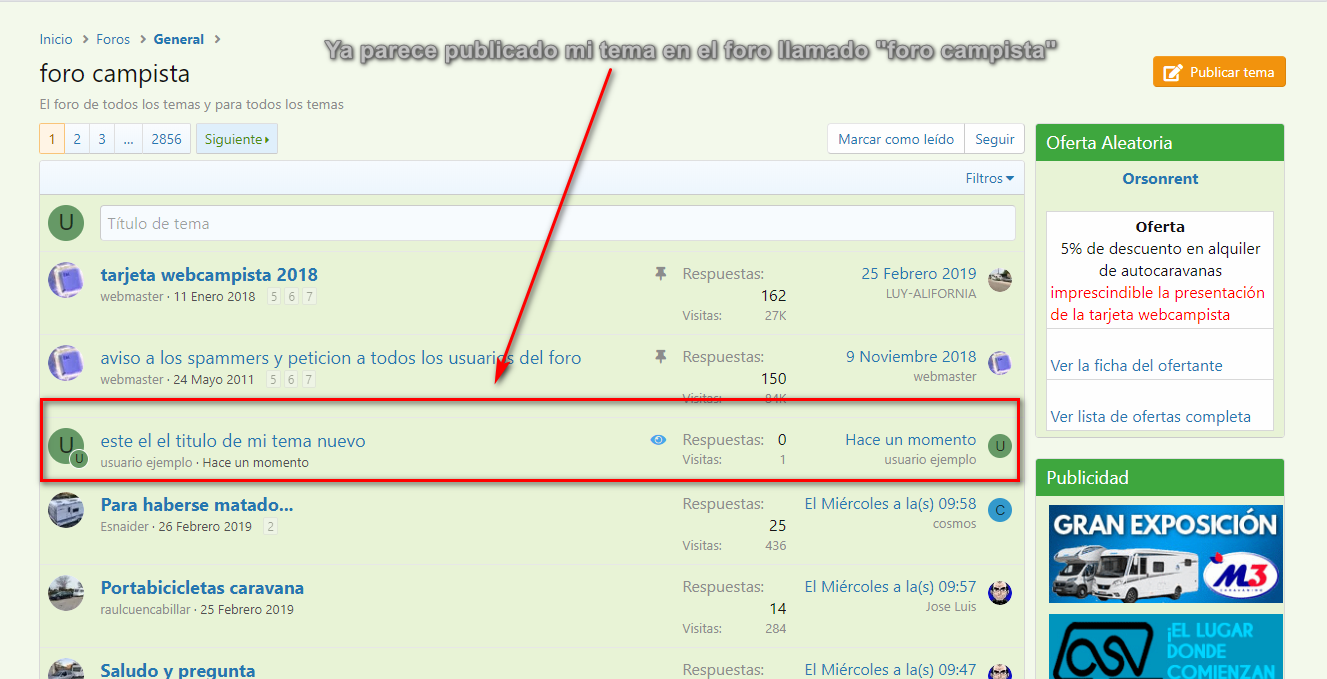Screen dimensions: 1327x679
Task: Open cosmos user profile link
Action: [955, 524]
